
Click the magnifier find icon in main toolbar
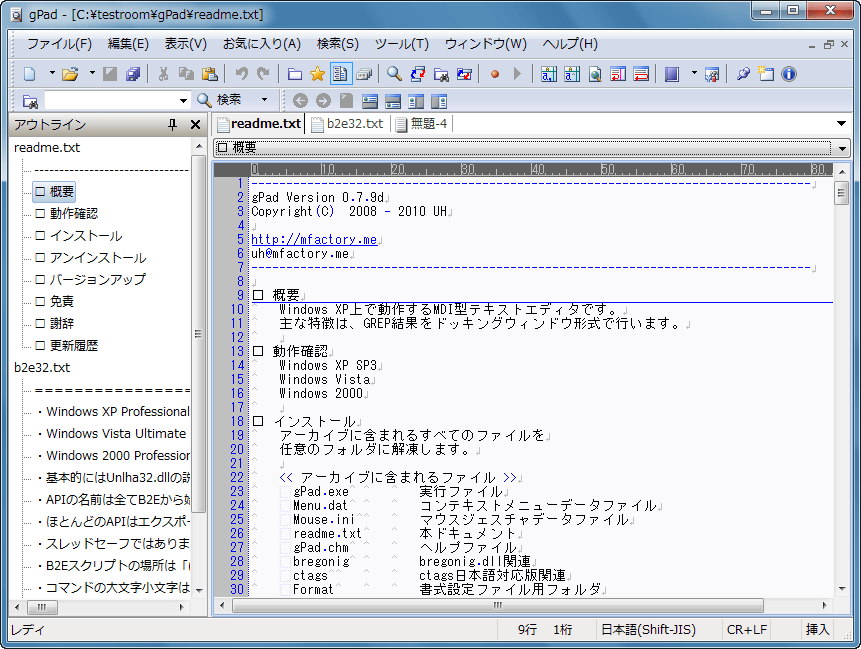[394, 74]
